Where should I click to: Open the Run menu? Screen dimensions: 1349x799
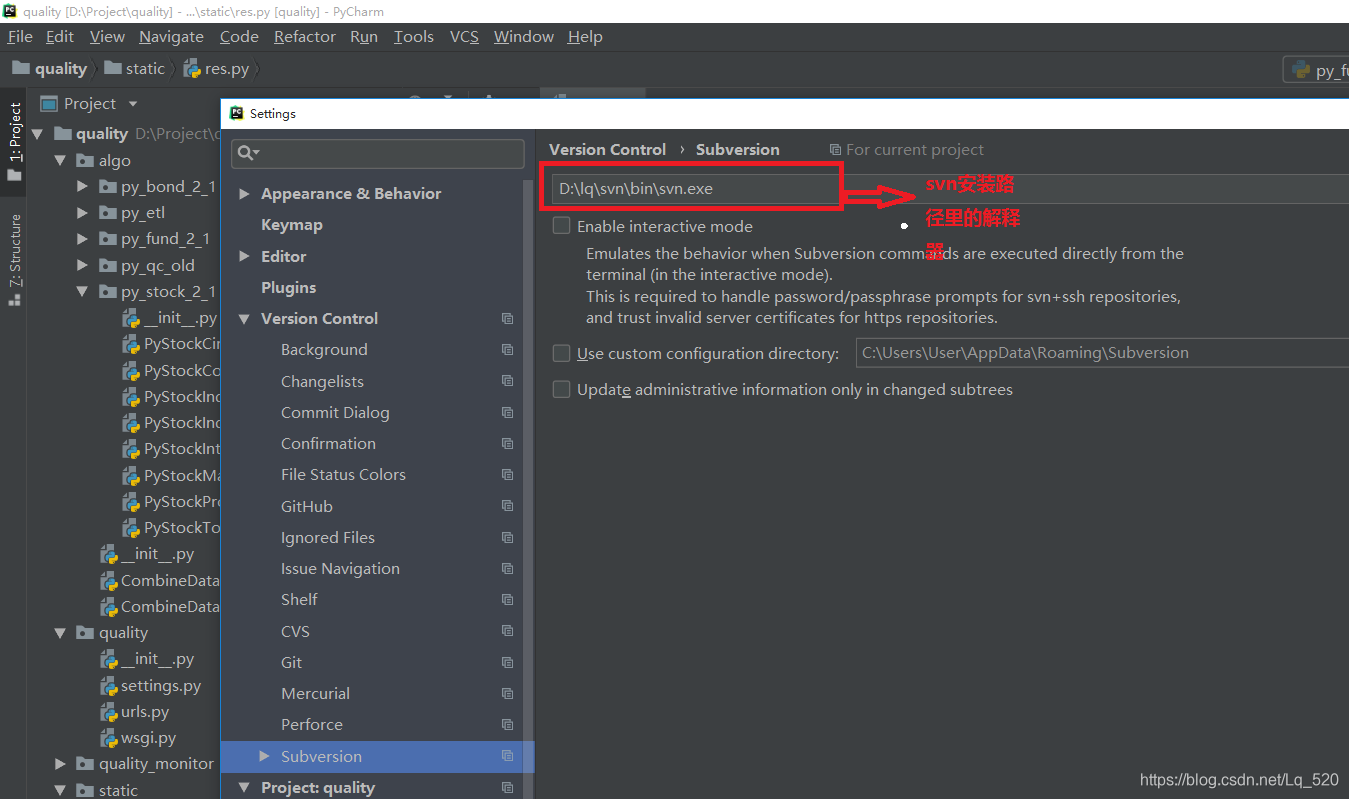click(364, 37)
